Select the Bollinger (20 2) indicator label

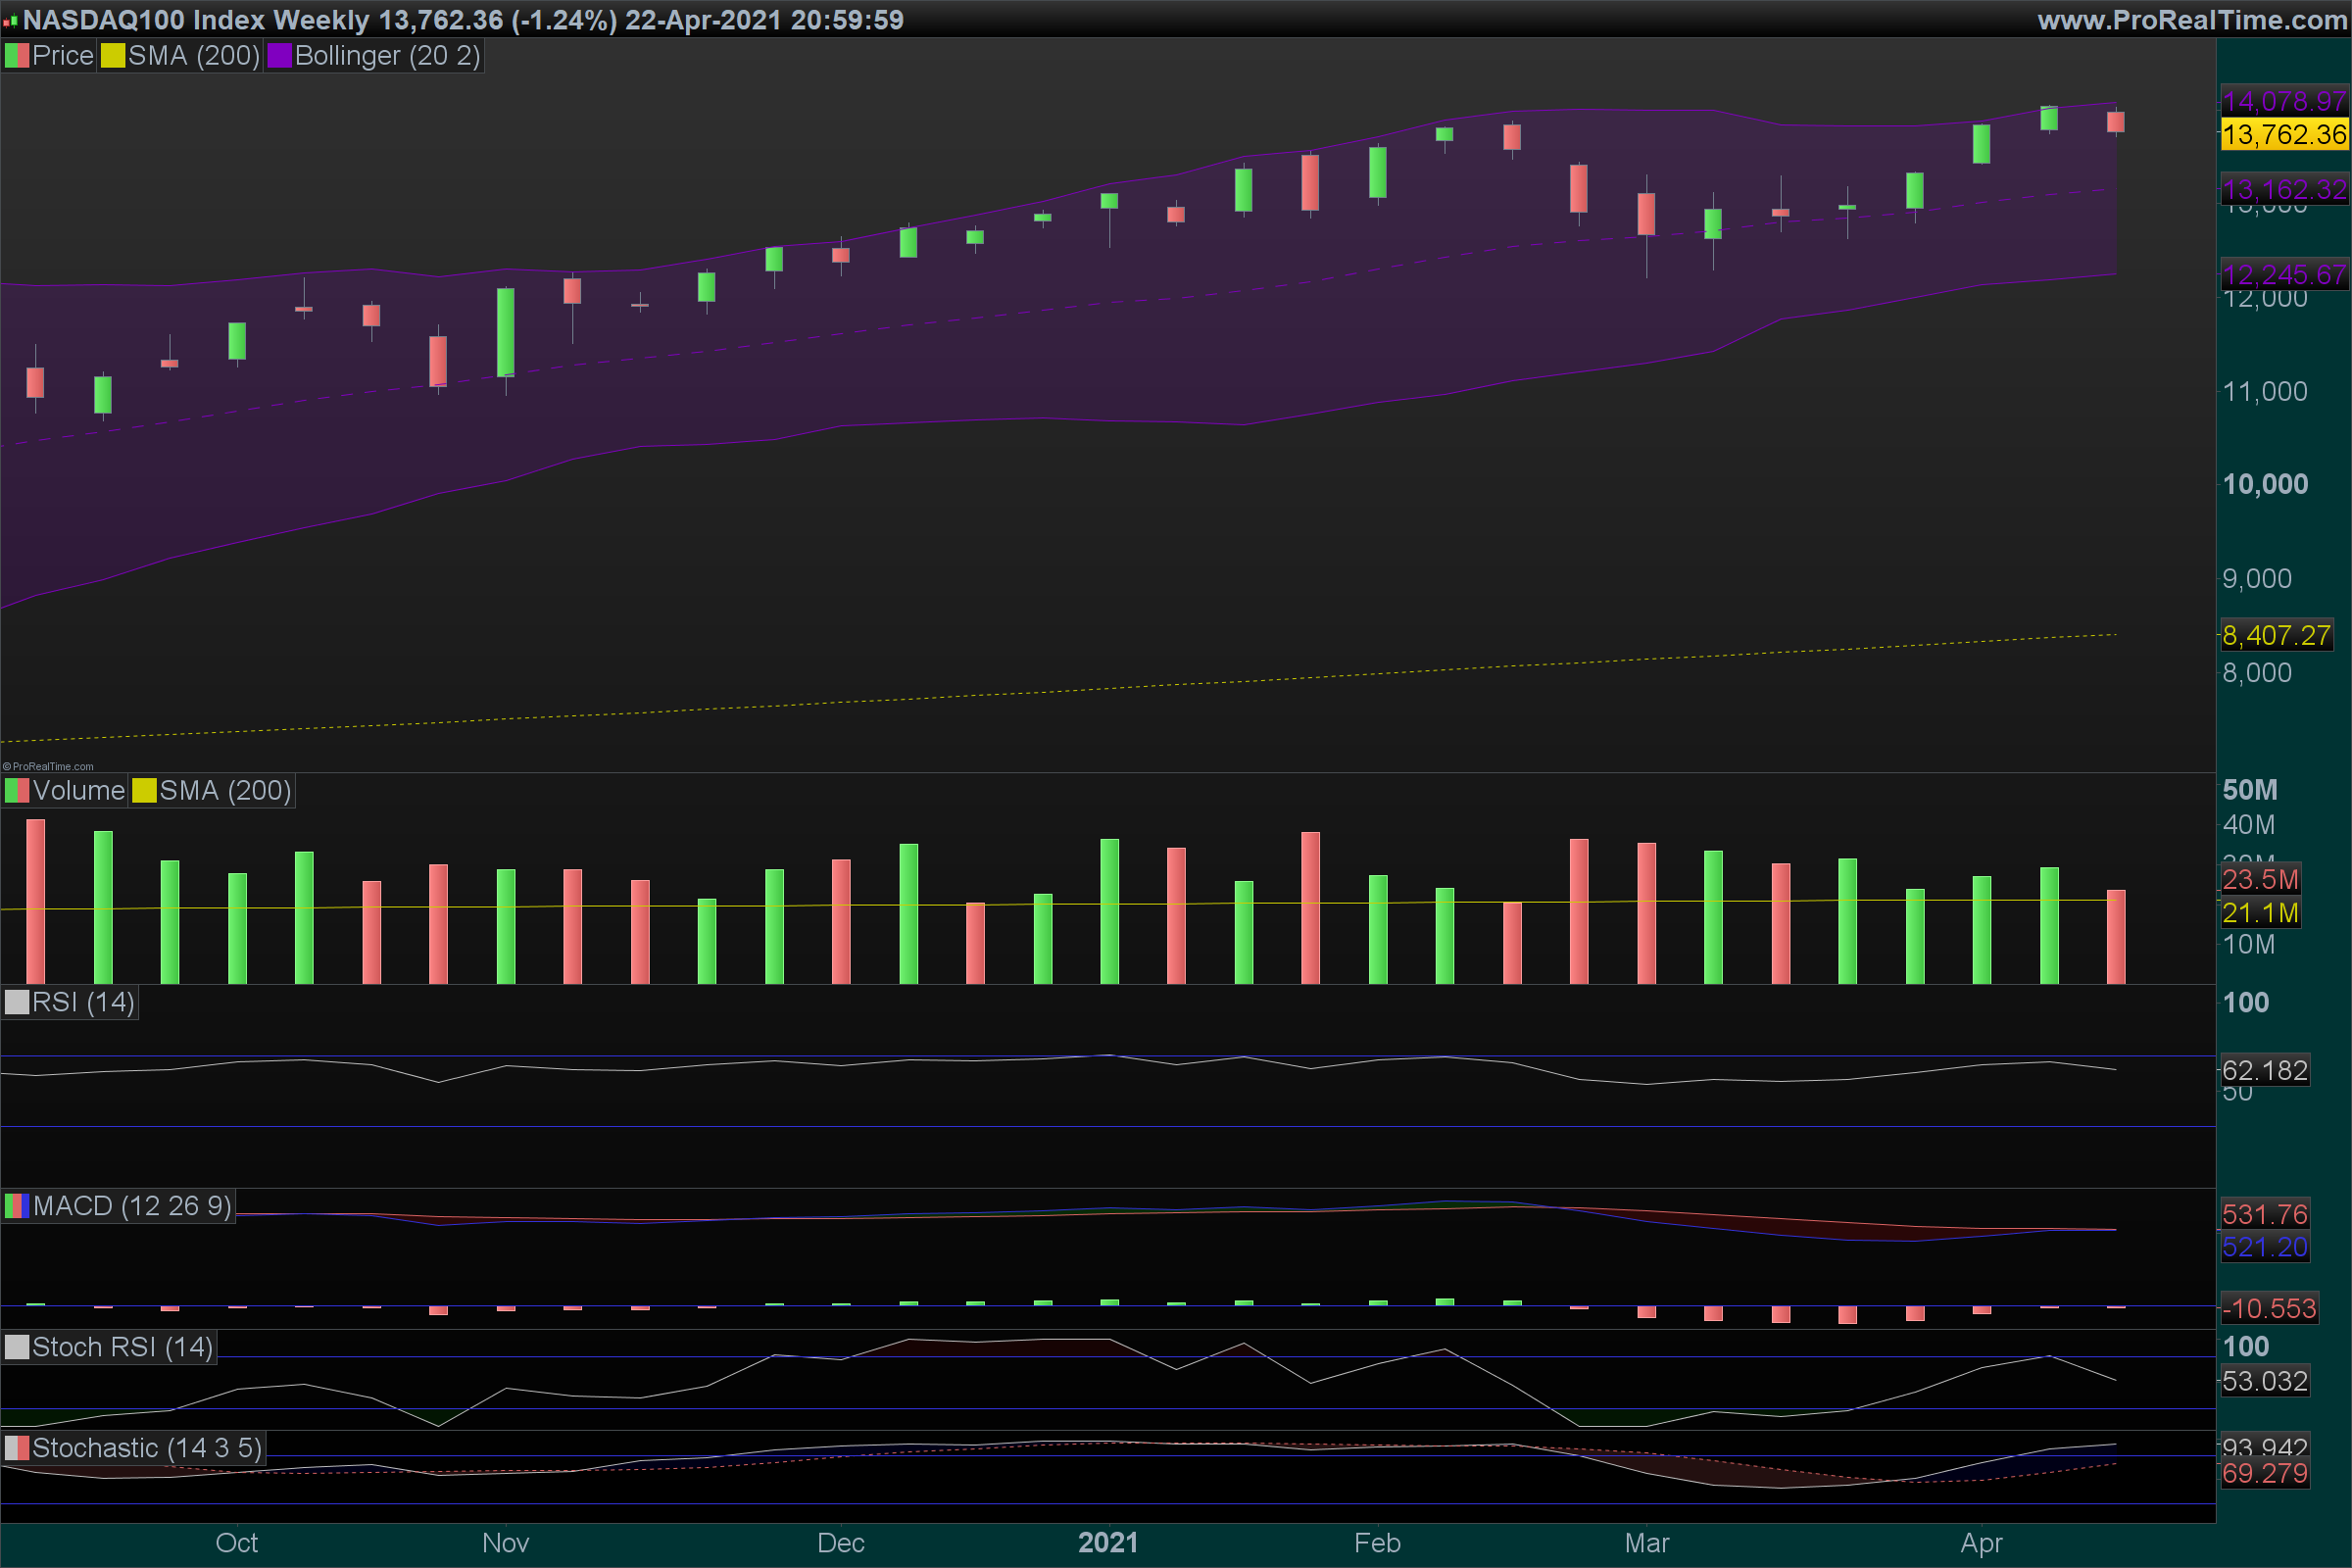[387, 56]
